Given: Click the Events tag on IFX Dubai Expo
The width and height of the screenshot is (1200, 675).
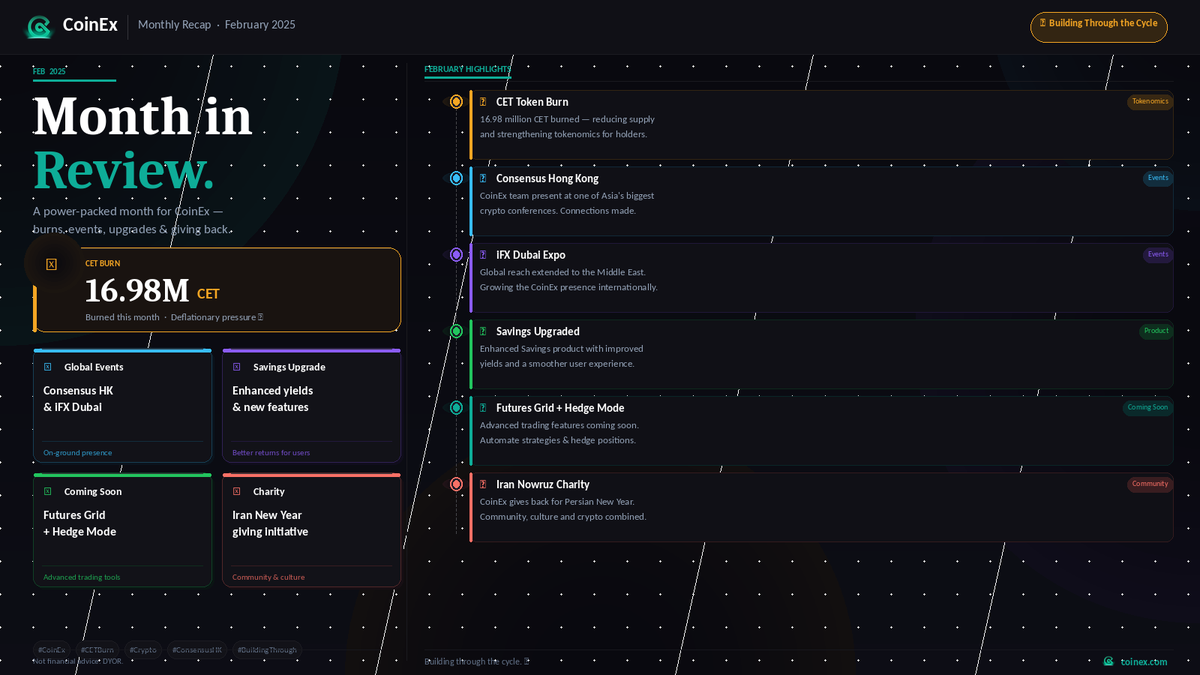Looking at the screenshot, I should 1158,255.
